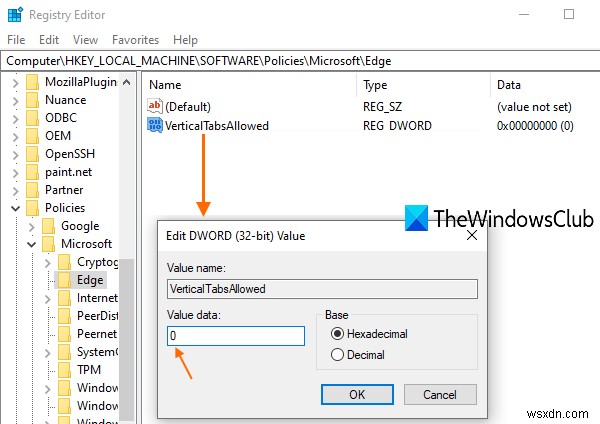Select the Edge folder icon
Viewport: 600px width, 424px height.
[65, 280]
